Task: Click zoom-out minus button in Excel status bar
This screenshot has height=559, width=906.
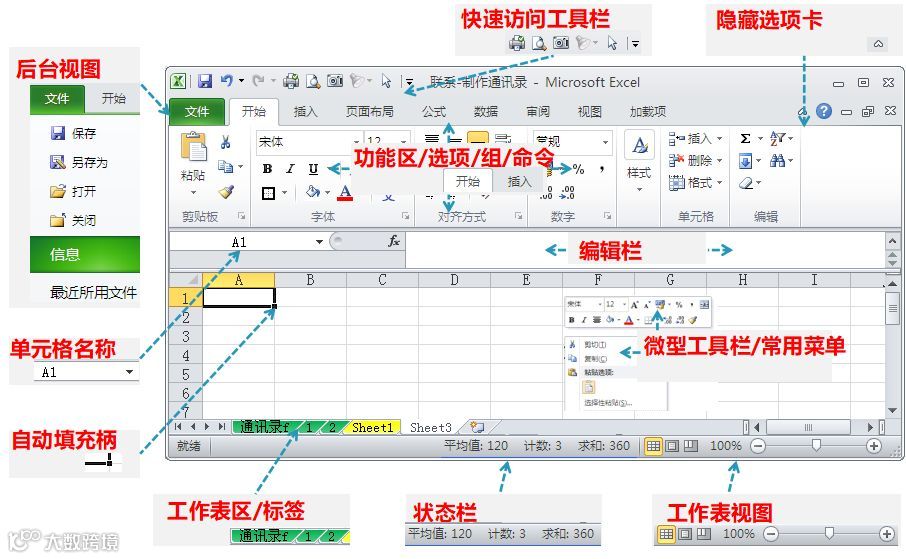Action: coord(758,446)
